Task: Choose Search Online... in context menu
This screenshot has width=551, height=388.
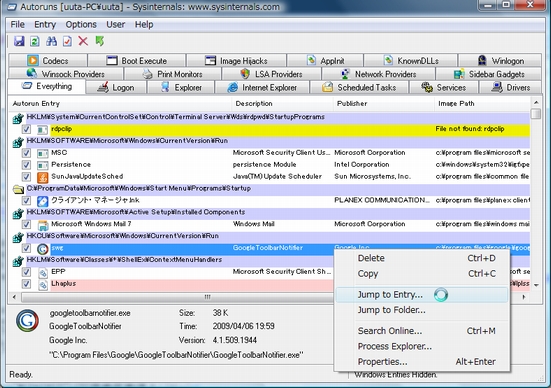Action: point(422,331)
